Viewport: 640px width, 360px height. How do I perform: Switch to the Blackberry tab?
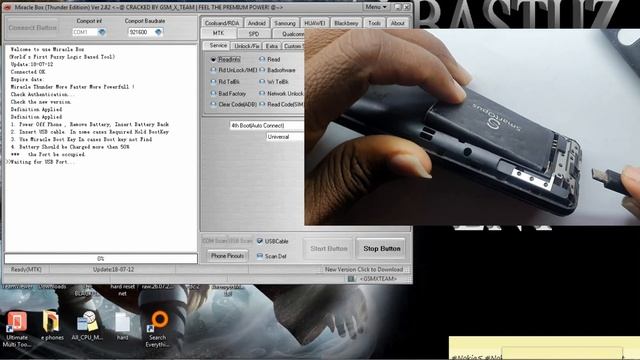click(346, 23)
